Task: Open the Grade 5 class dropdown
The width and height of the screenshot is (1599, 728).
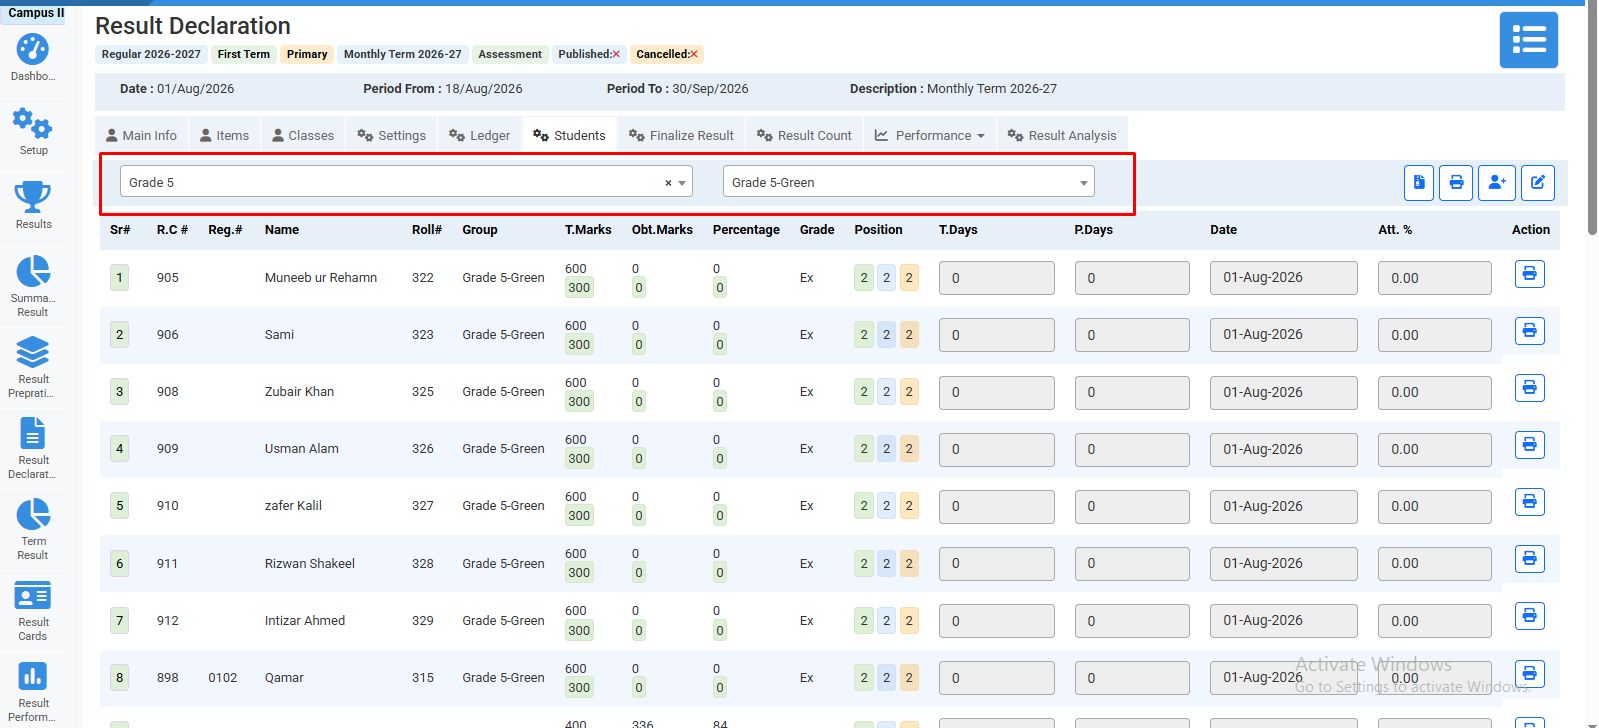Action: 406,182
